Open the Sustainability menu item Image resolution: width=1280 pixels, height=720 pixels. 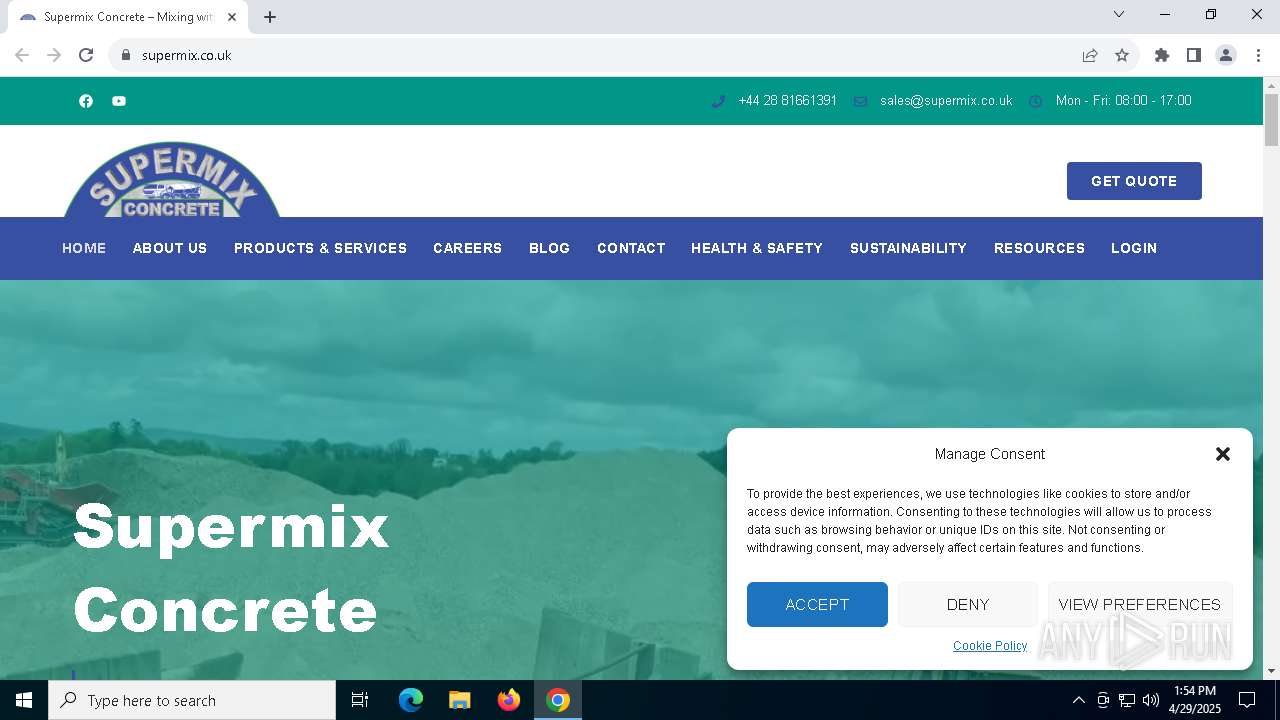click(x=908, y=248)
